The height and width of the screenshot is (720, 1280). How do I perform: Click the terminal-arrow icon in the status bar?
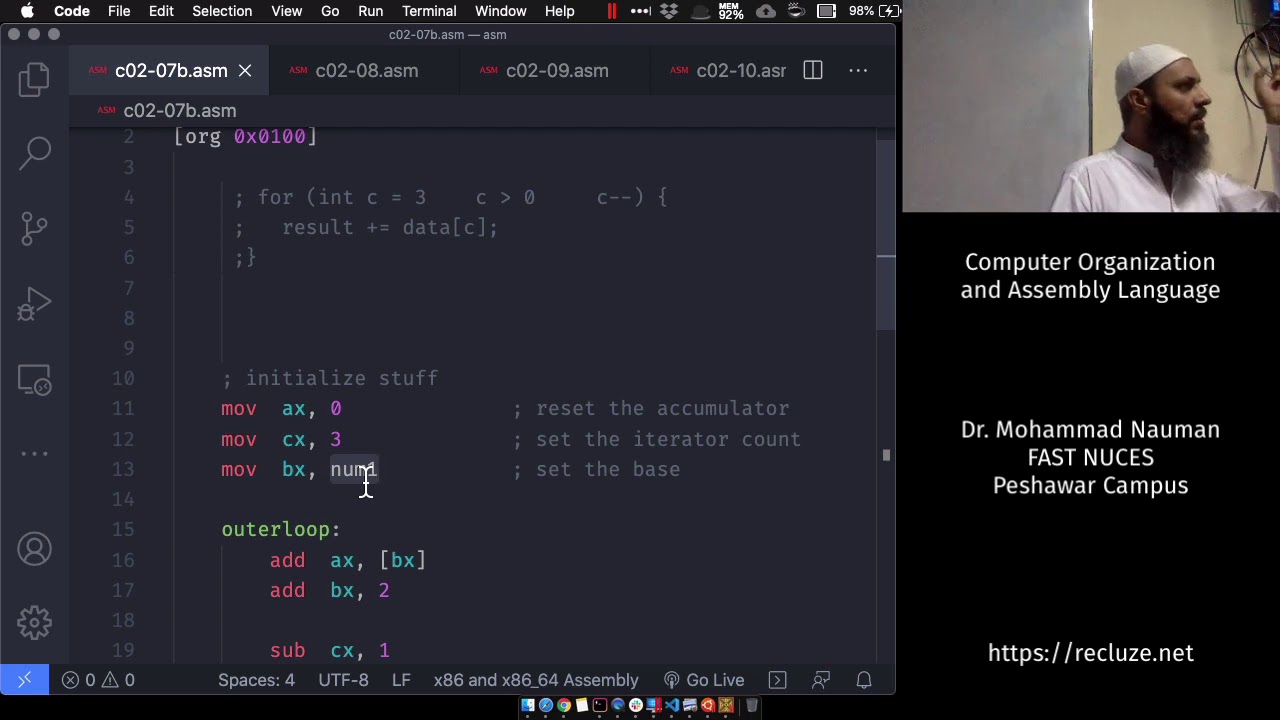click(x=777, y=680)
